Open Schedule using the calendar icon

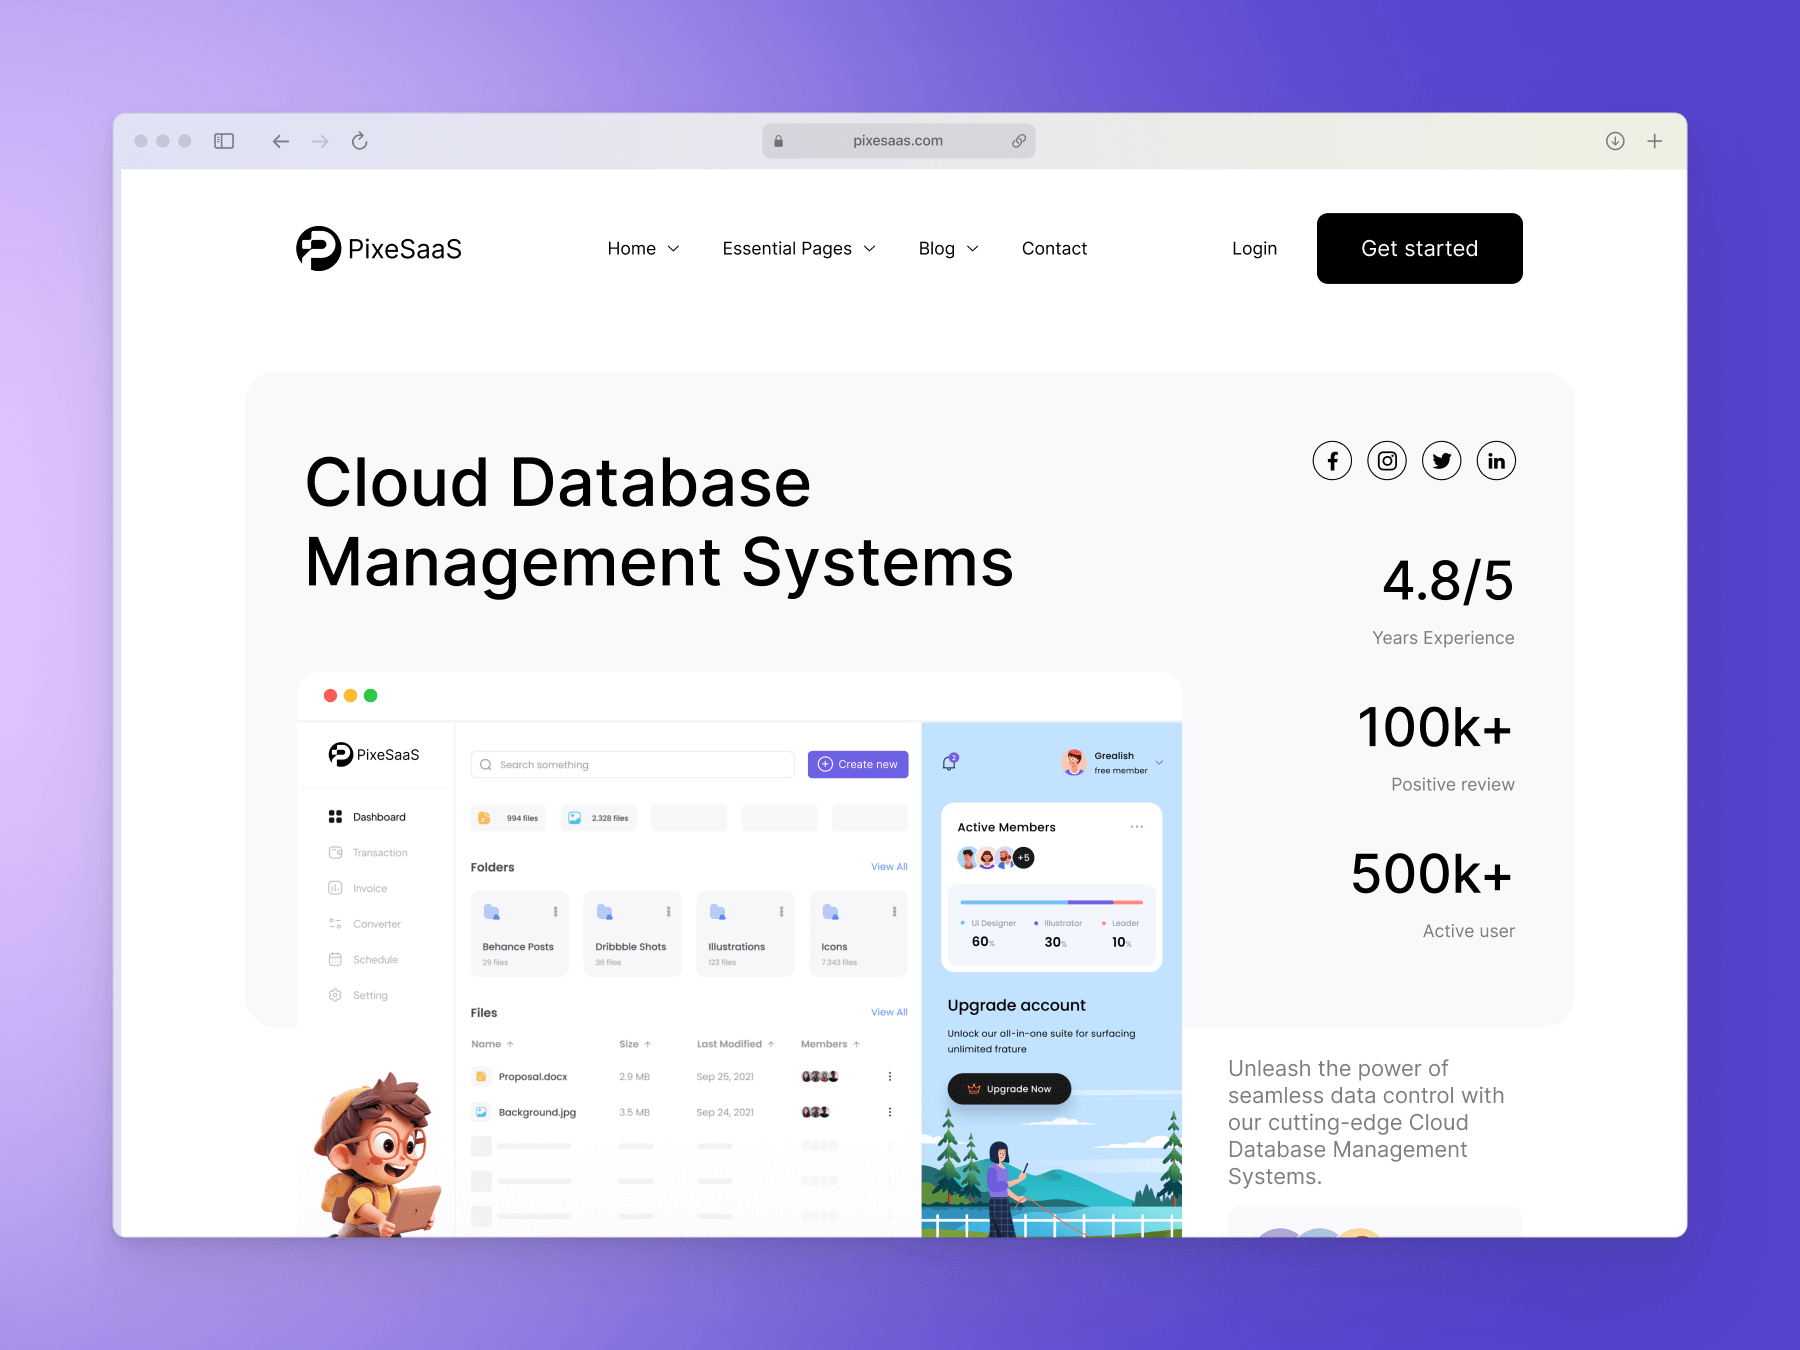(x=335, y=959)
